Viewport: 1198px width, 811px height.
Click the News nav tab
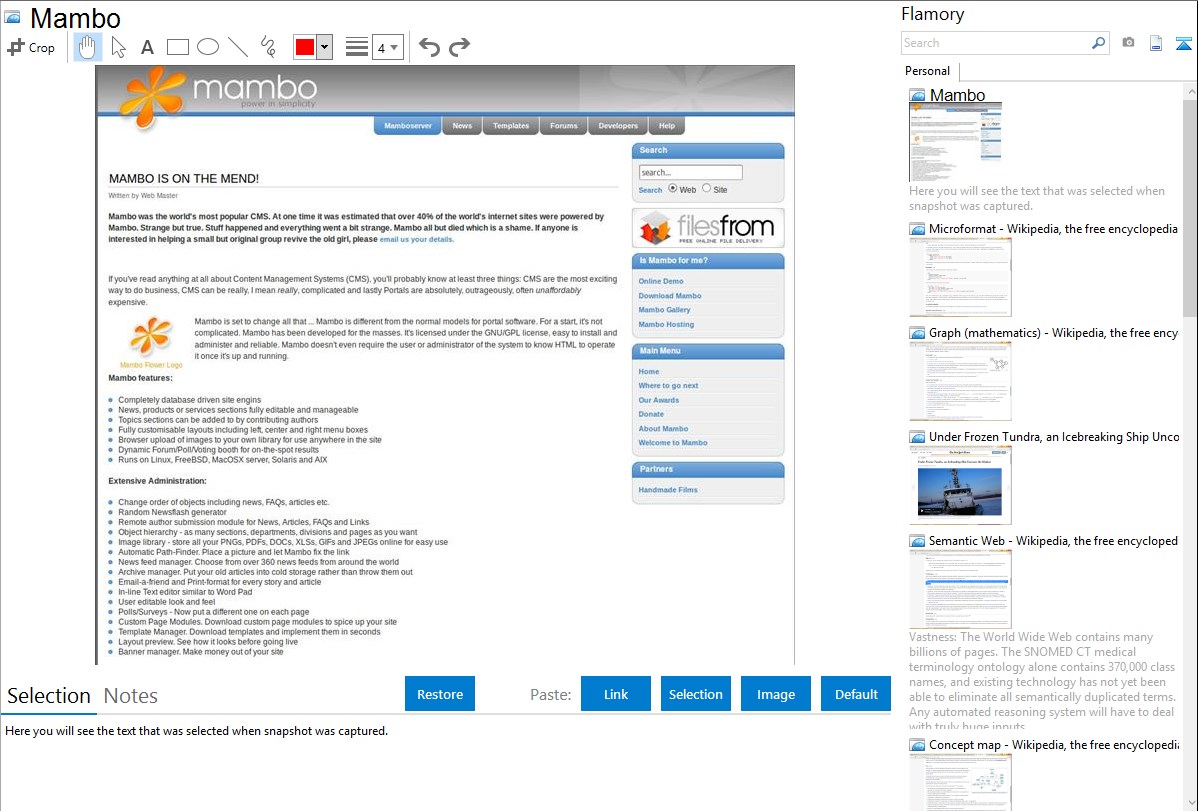[462, 125]
